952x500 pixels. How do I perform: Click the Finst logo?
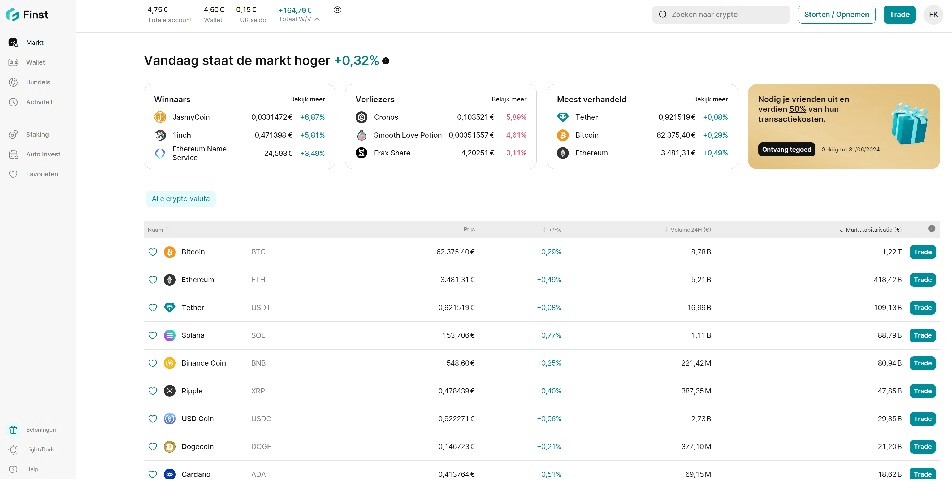coord(25,15)
